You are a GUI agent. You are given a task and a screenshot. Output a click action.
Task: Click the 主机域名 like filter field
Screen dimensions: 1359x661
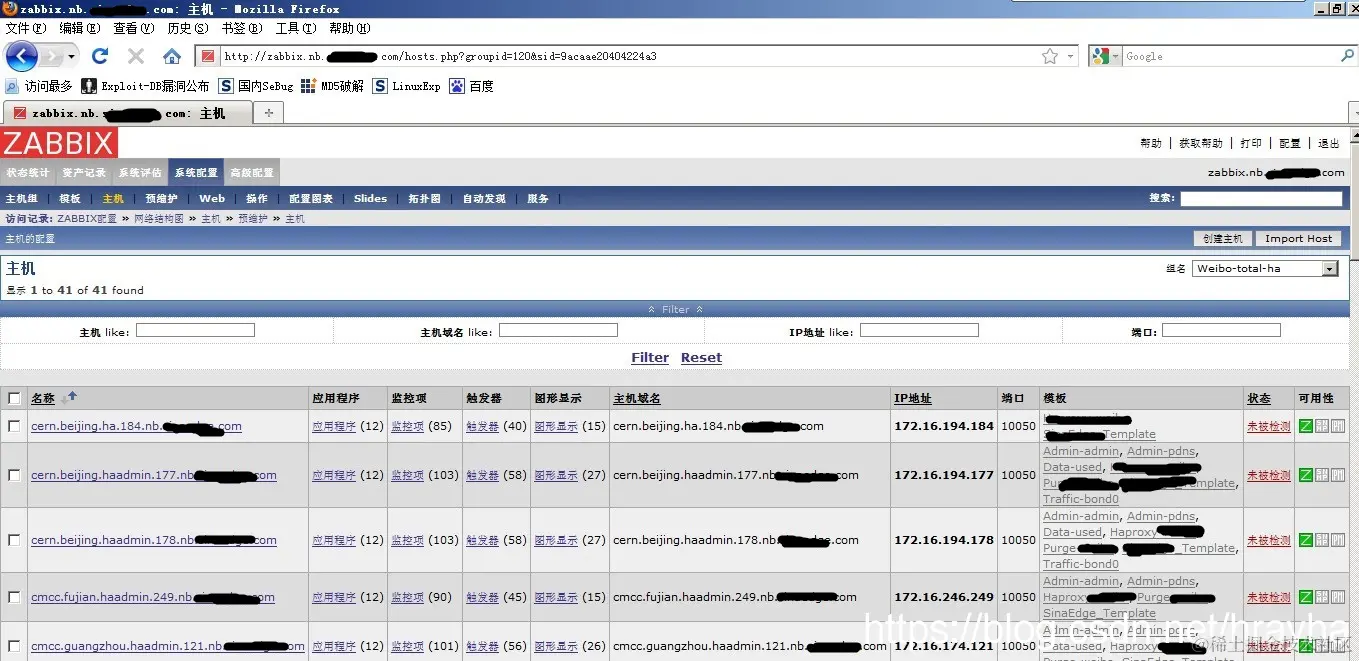click(x=558, y=330)
